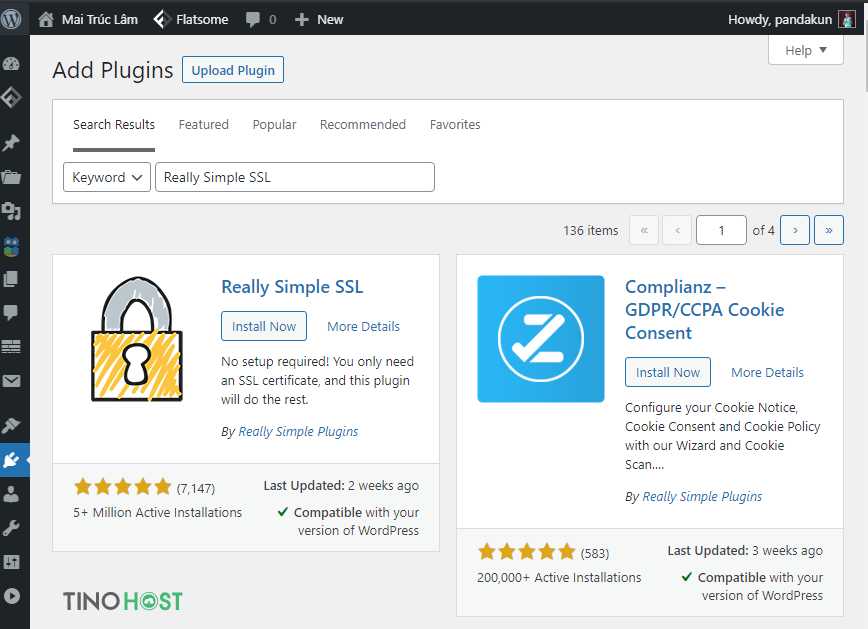
Task: Open the Media library icon in sidebar
Action: pyautogui.click(x=11, y=211)
